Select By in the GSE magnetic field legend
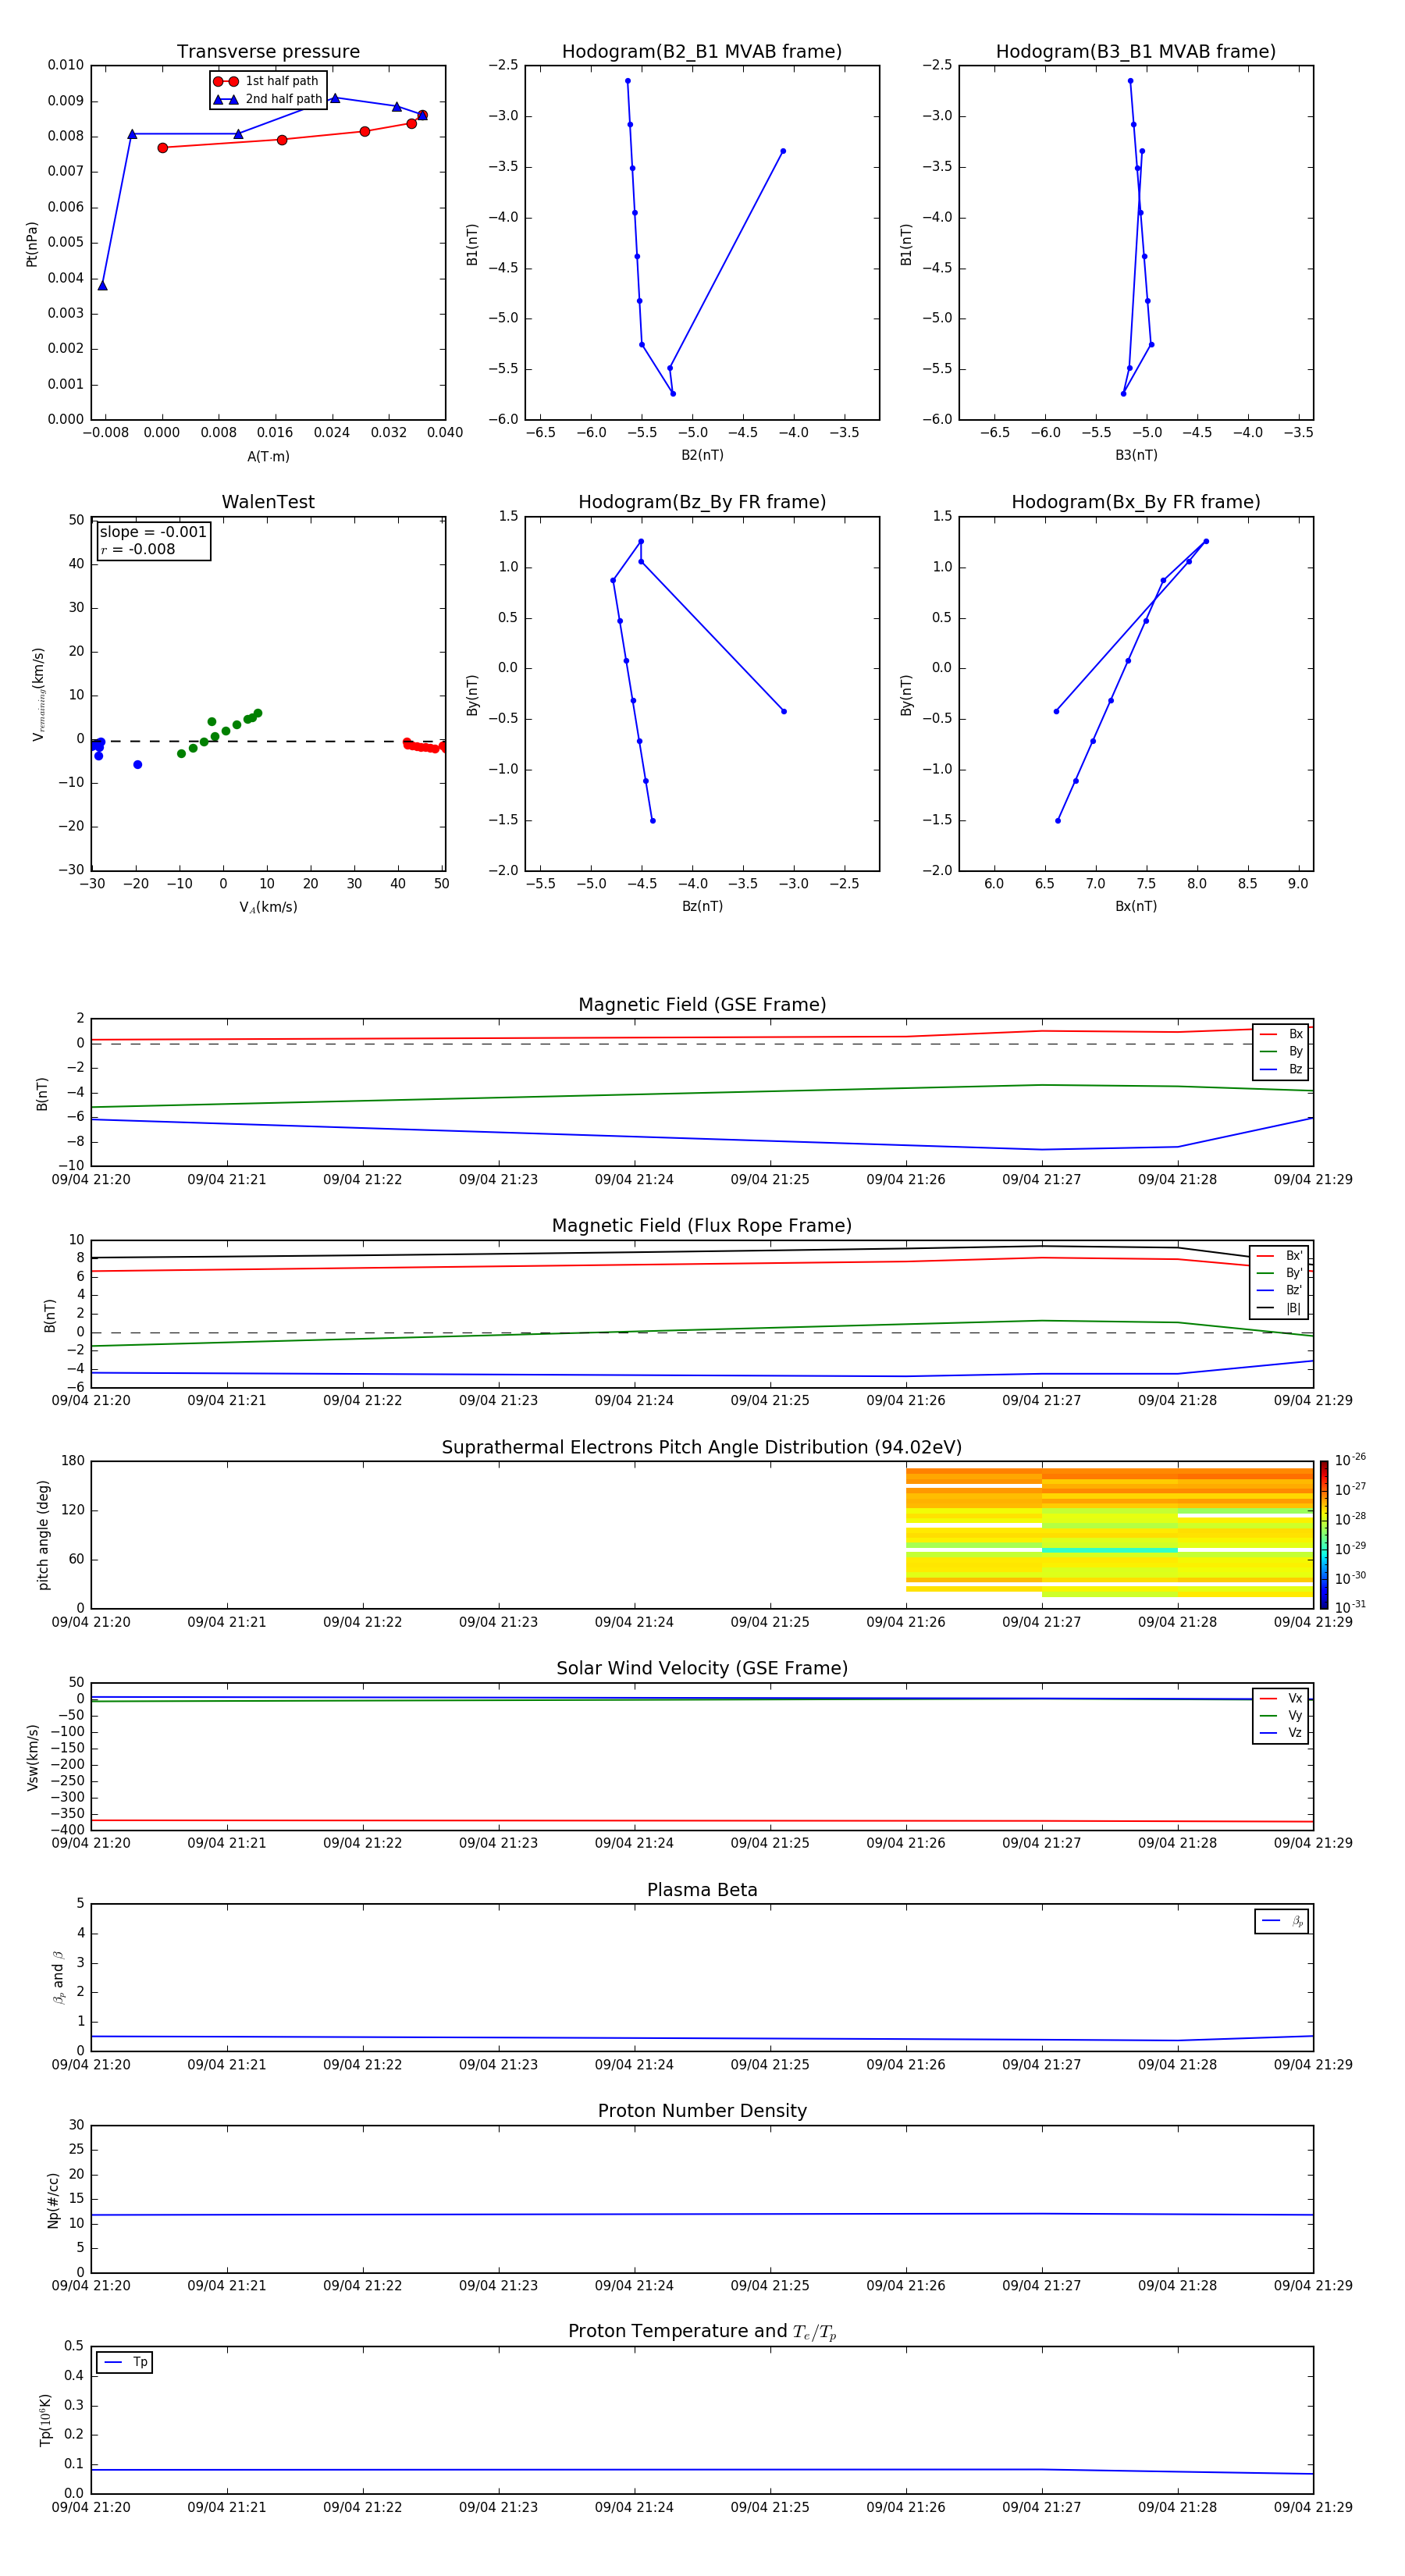 1281,1051
